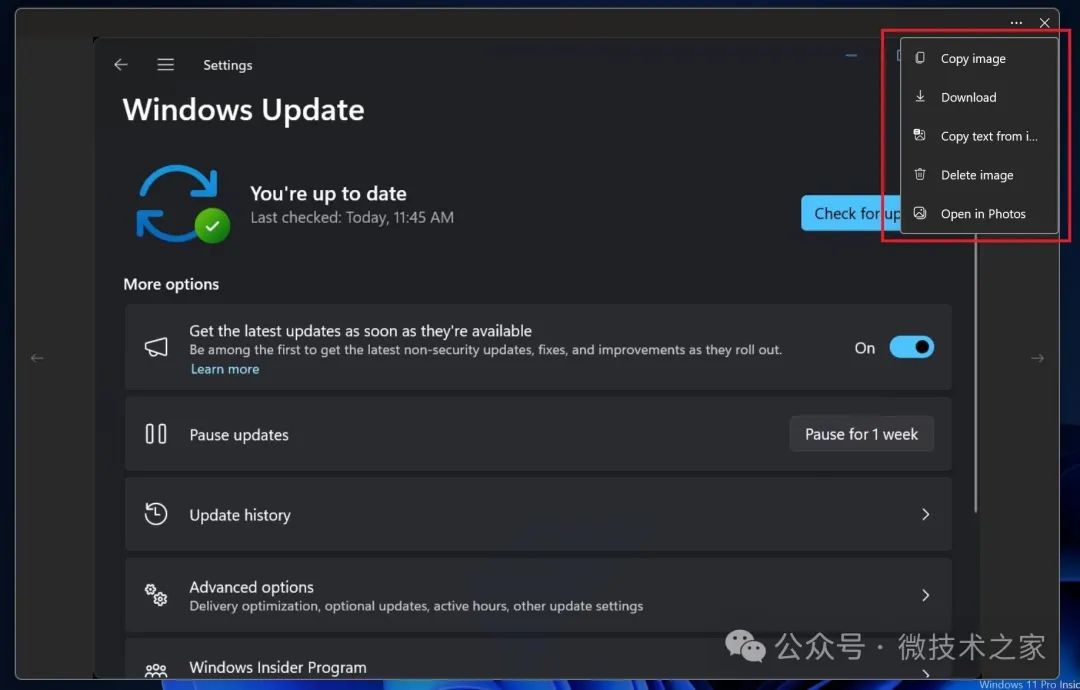Viewport: 1080px width, 690px height.
Task: Click Pause for 1 week button
Action: click(862, 434)
